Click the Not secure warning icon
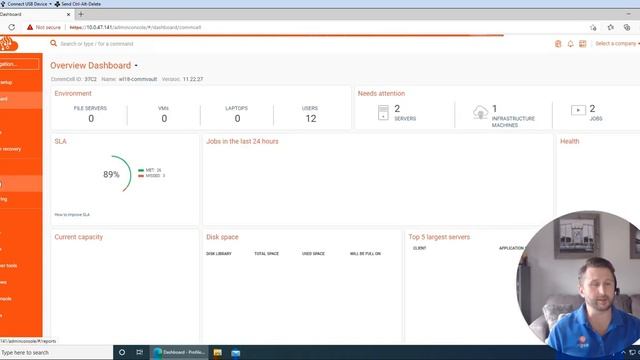This screenshot has width=640, height=360. pyautogui.click(x=30, y=27)
